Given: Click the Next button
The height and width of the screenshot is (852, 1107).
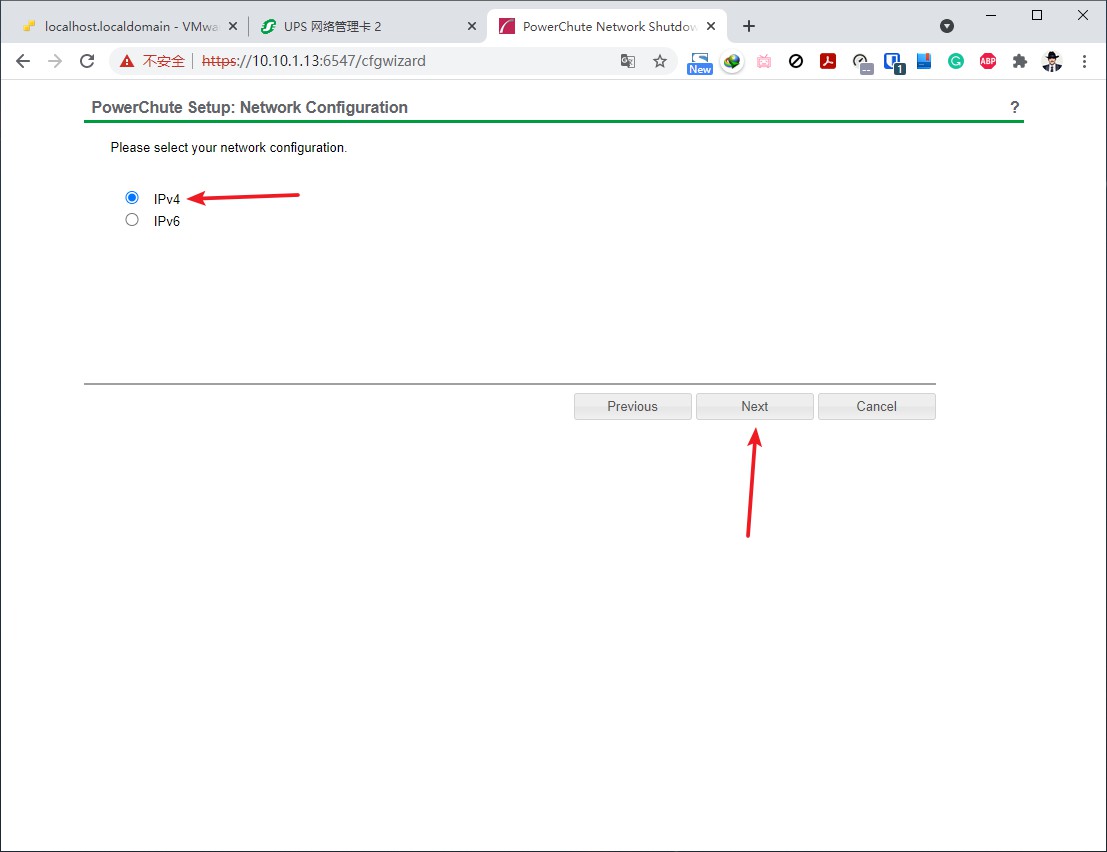Looking at the screenshot, I should click(x=754, y=406).
